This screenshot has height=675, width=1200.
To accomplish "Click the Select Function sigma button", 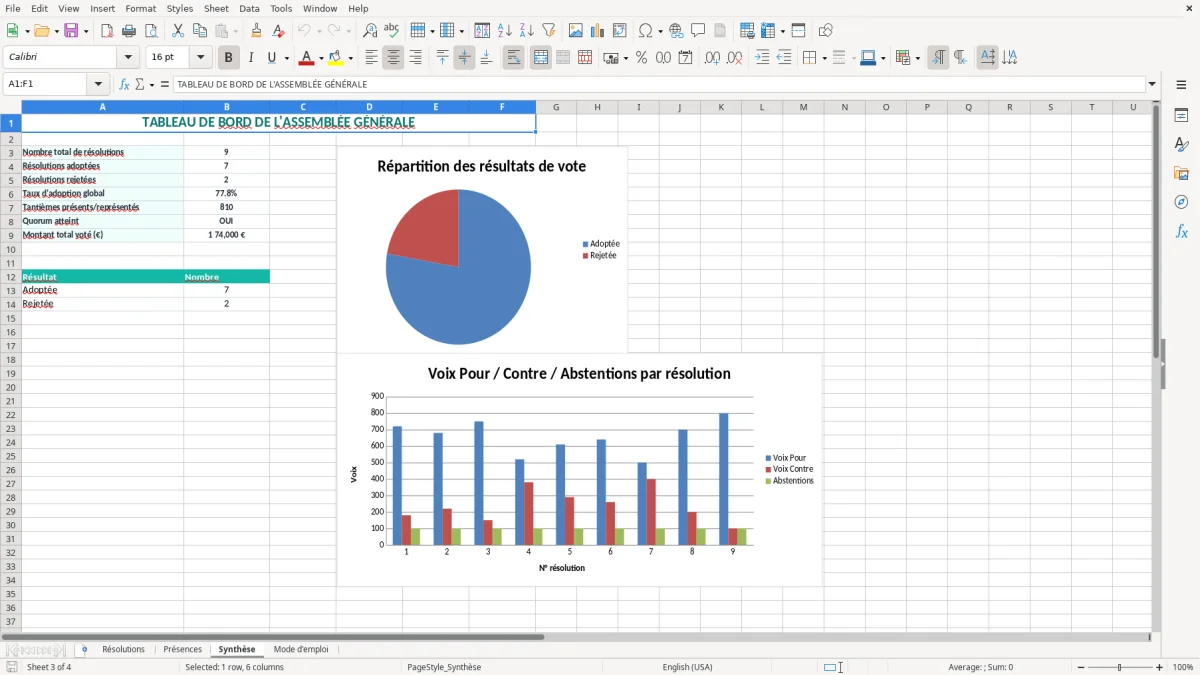I will (139, 85).
